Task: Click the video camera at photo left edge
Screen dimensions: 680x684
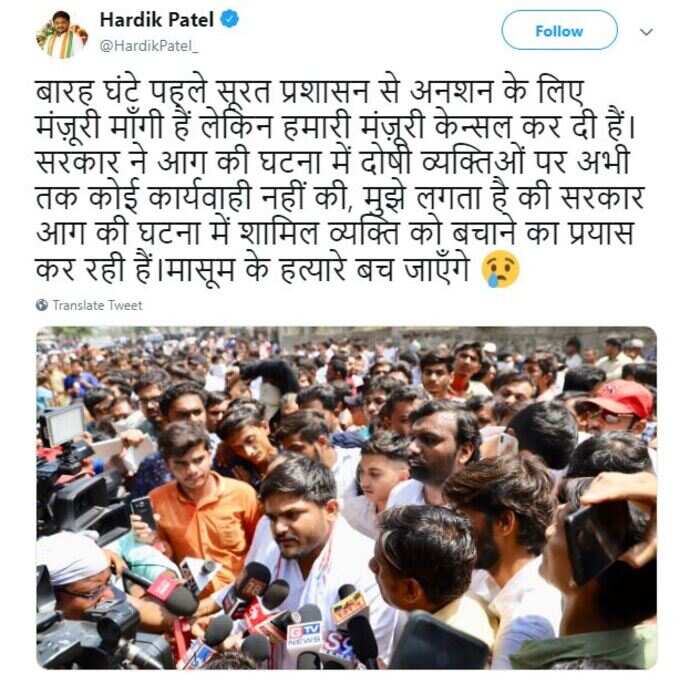Action: pos(70,493)
